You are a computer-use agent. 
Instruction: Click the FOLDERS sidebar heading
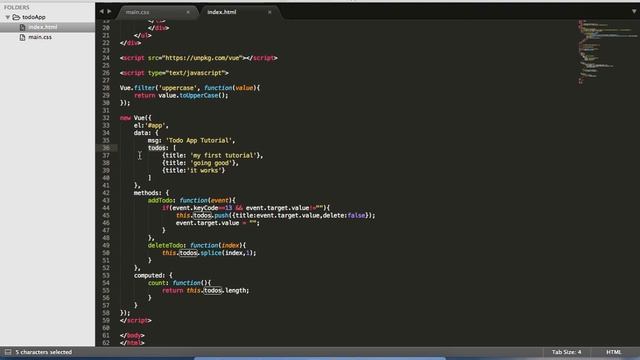[x=17, y=7]
